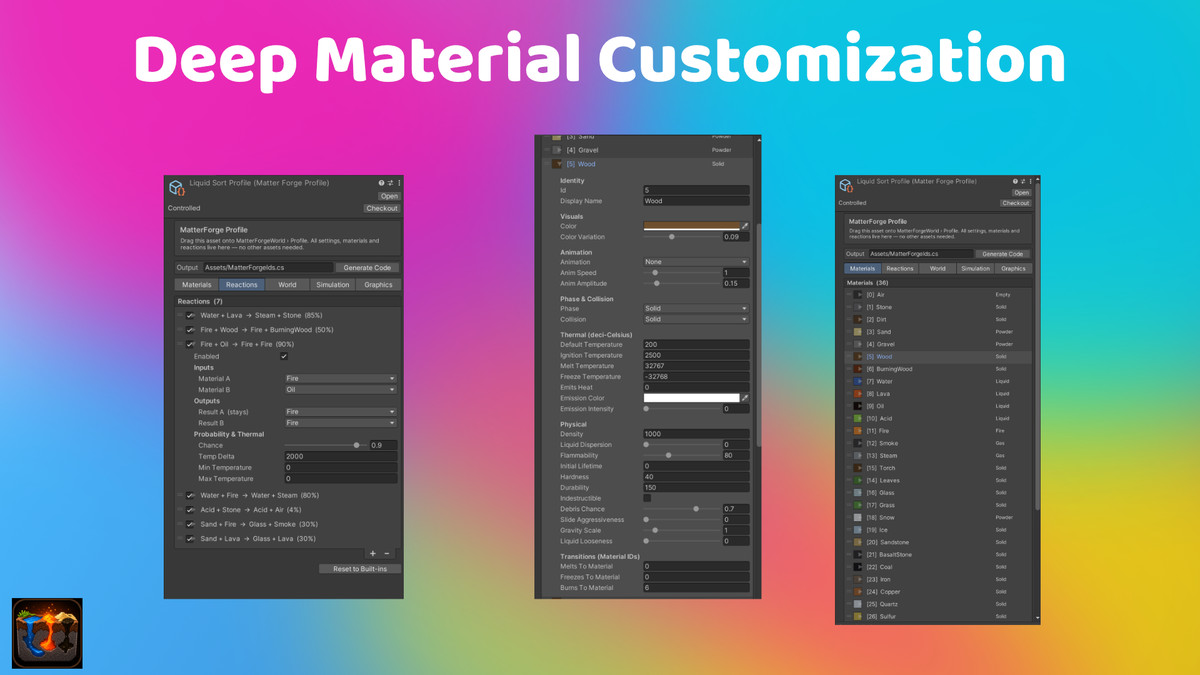Click the Chance slider for Fire + Oil
The image size is (1200, 675).
coord(325,445)
